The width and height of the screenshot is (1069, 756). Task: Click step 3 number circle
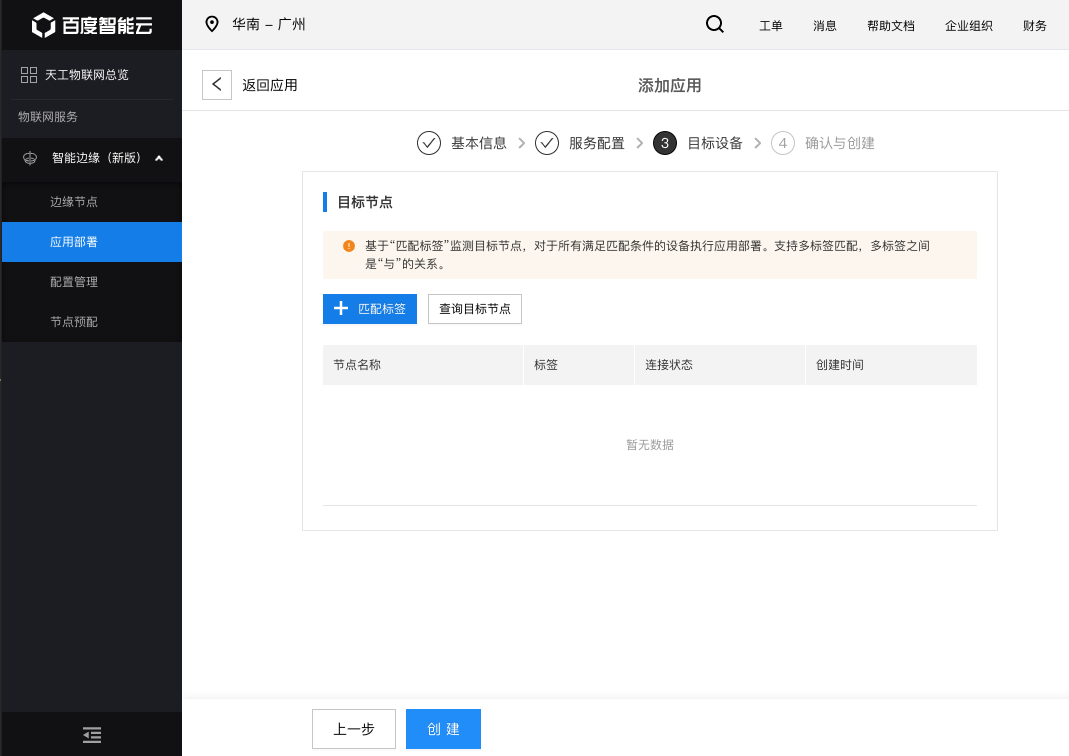[x=665, y=143]
